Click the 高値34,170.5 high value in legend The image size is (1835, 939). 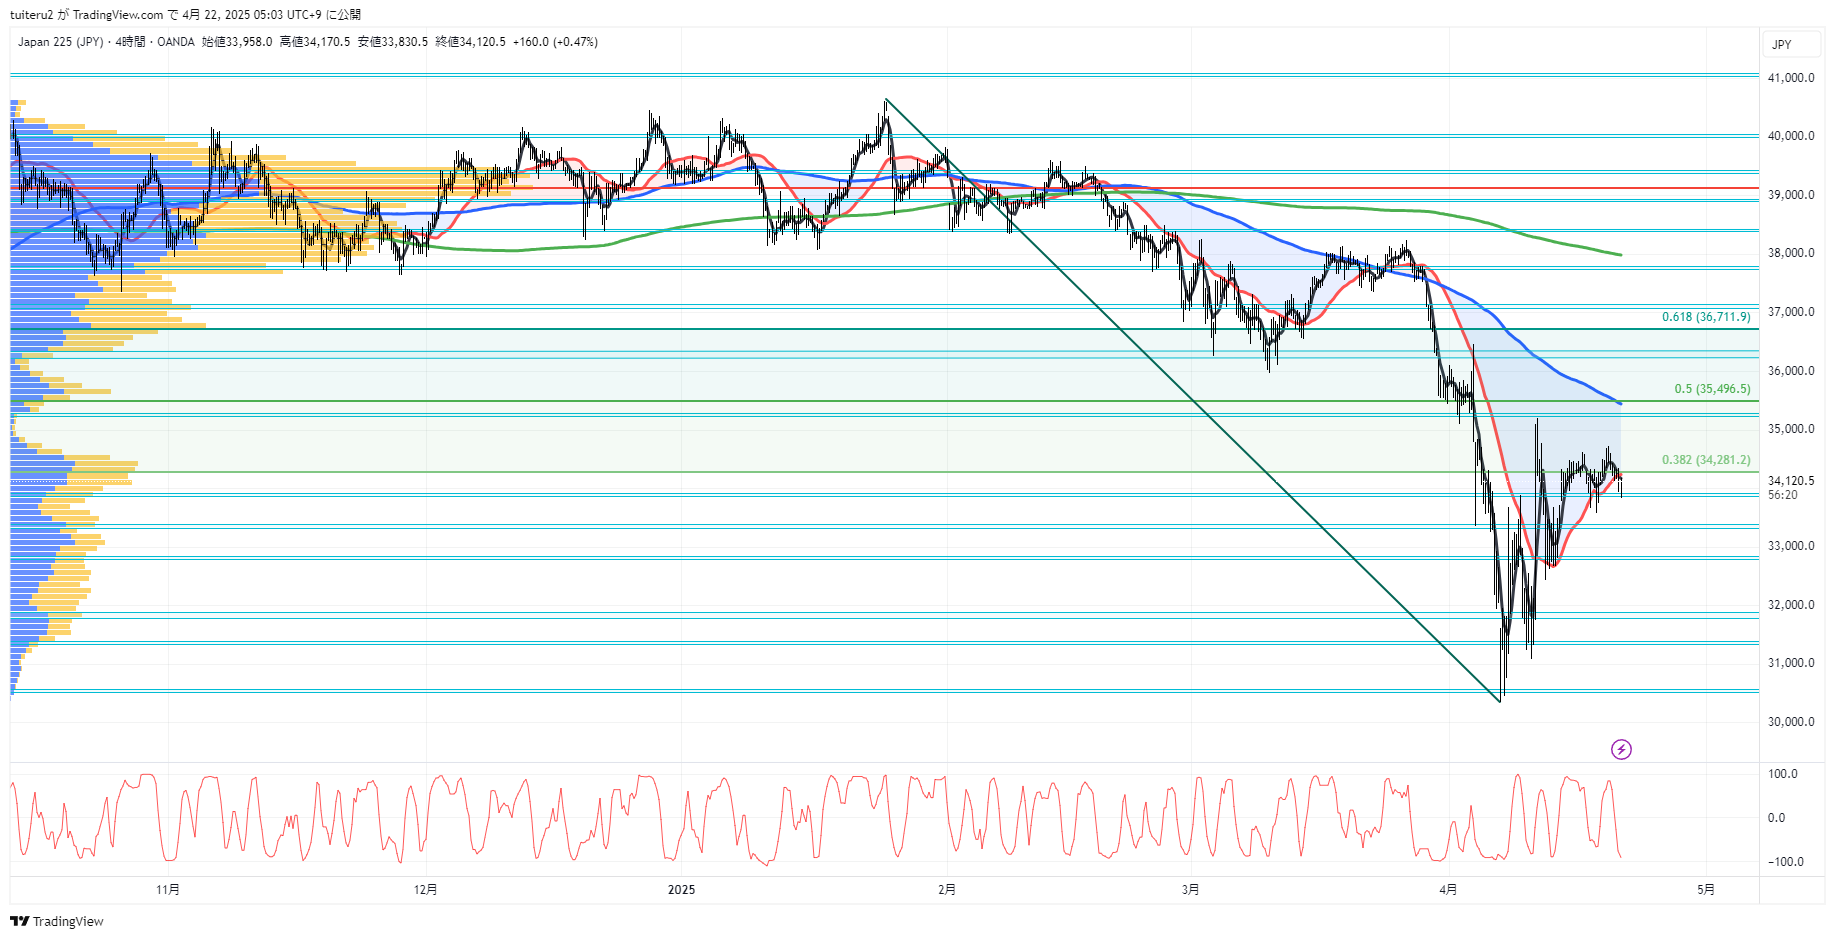(315, 42)
